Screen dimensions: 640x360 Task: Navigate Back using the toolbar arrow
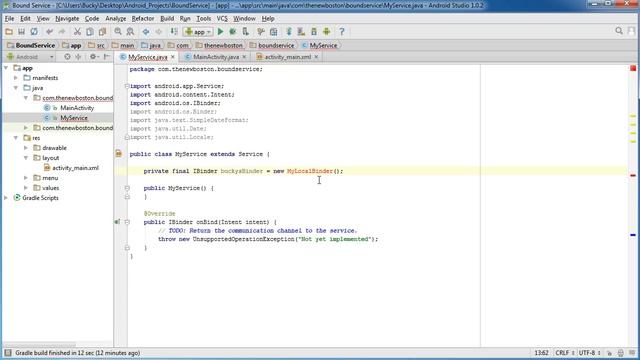pos(146,31)
